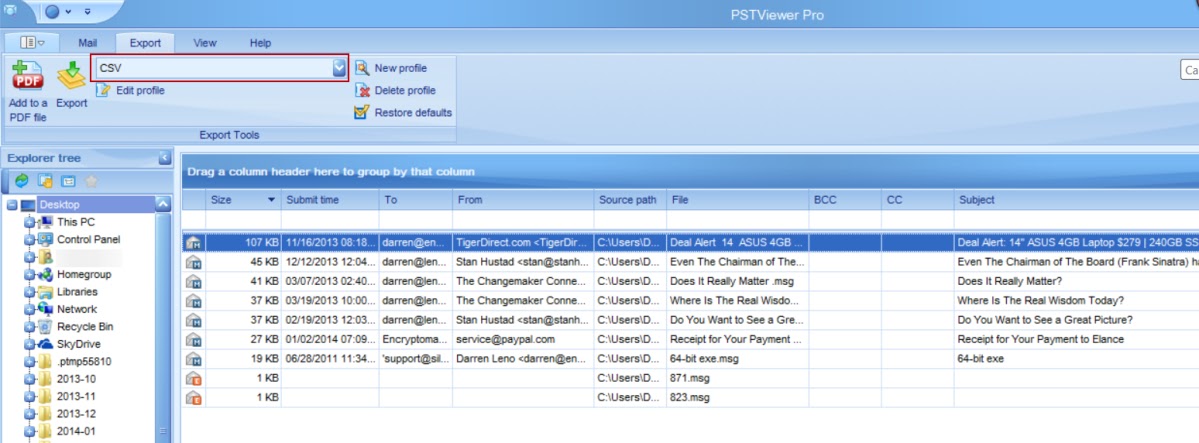
Task: Sort by the Source path column header
Action: click(x=630, y=200)
